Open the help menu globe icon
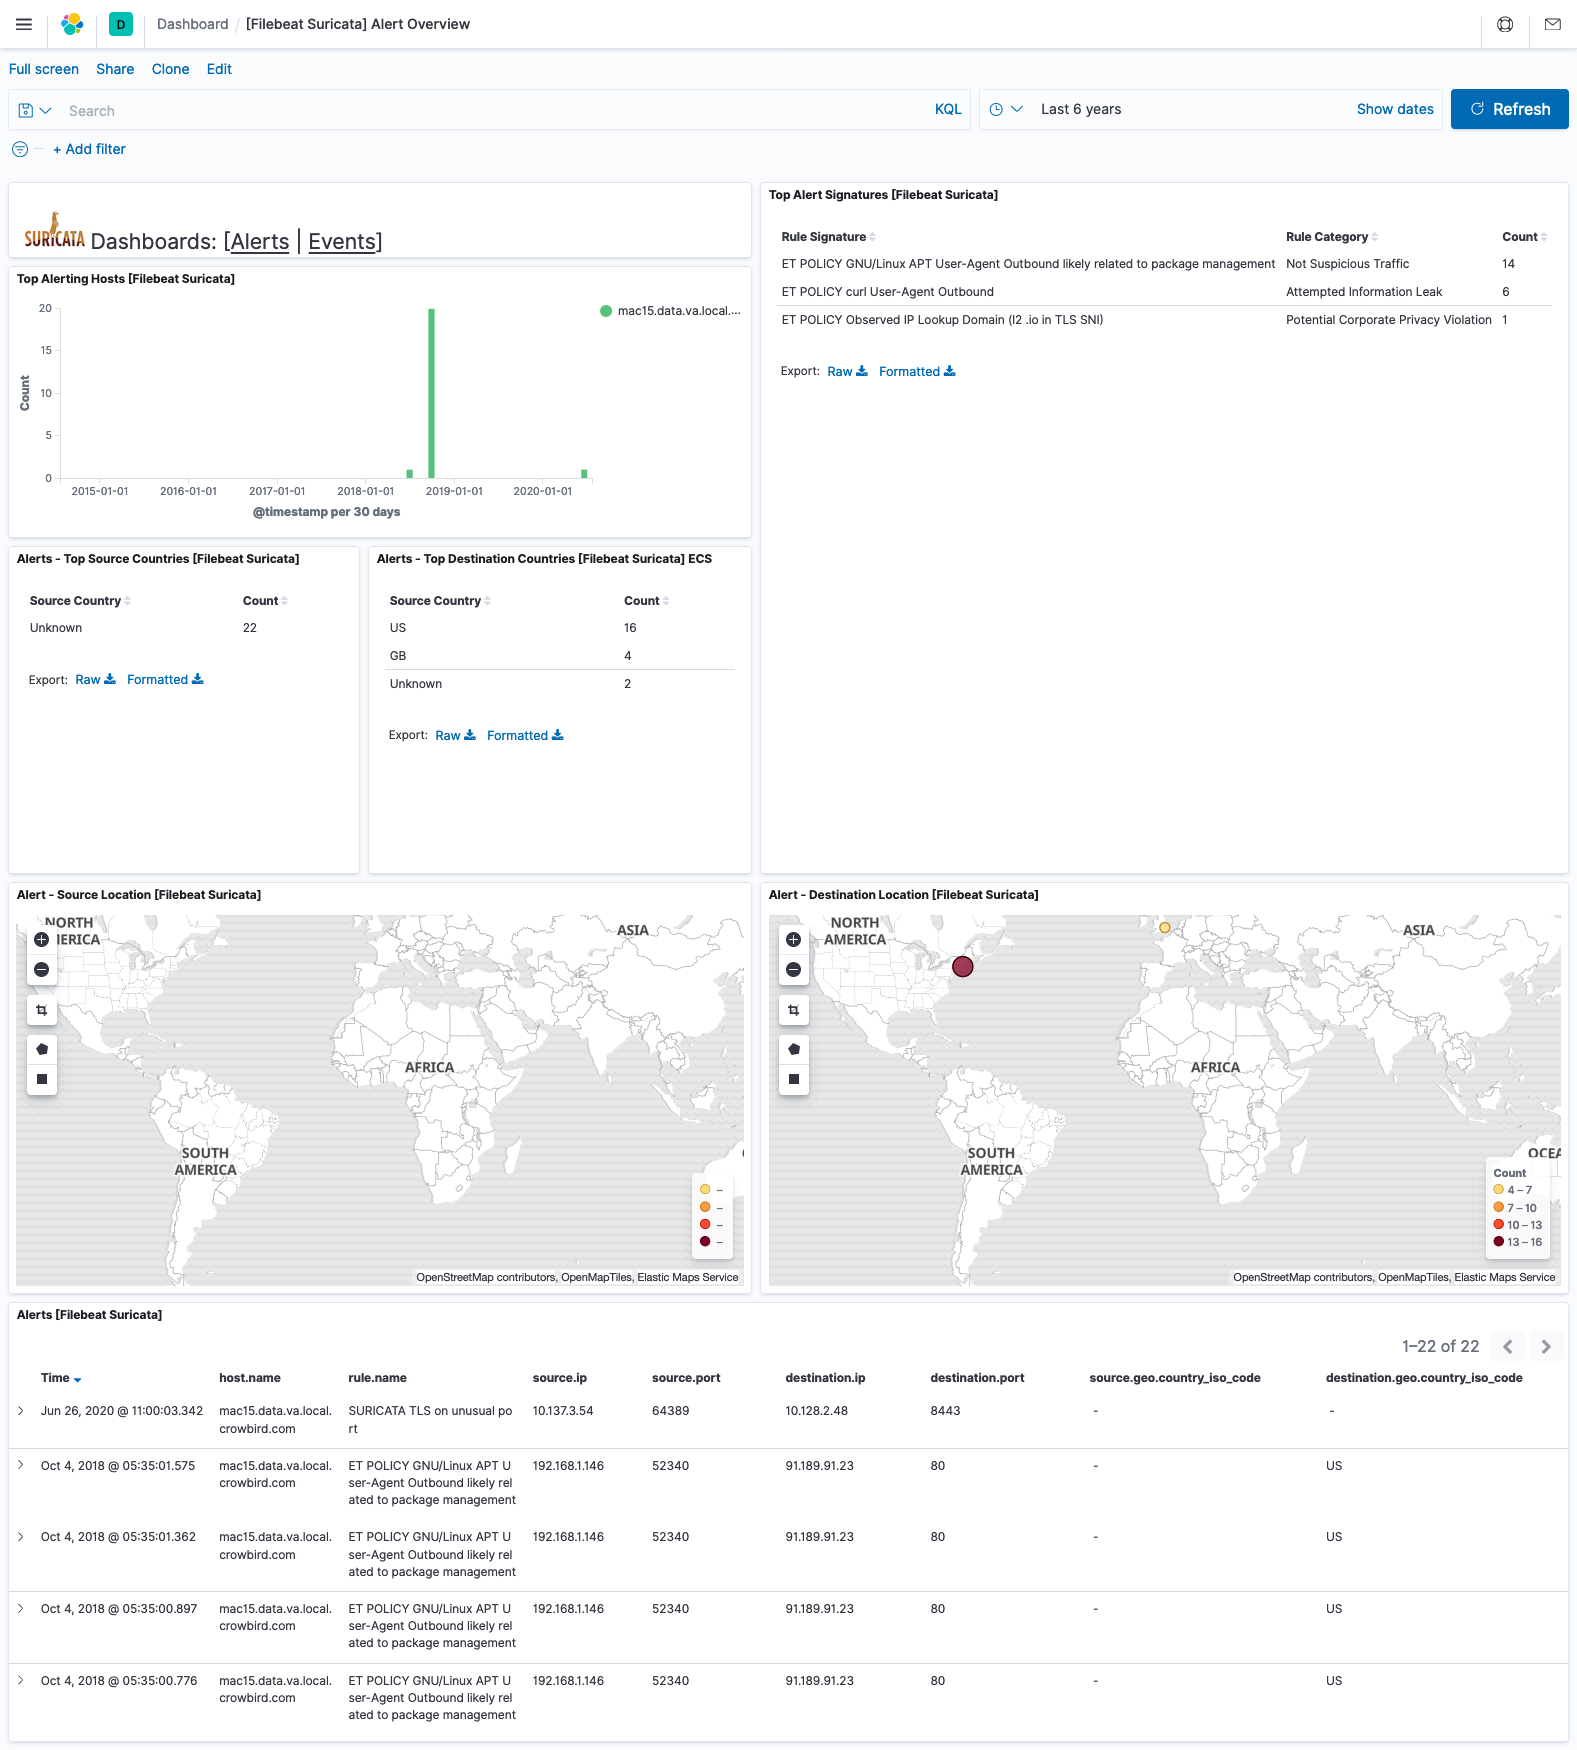1577x1750 pixels. [x=1504, y=24]
